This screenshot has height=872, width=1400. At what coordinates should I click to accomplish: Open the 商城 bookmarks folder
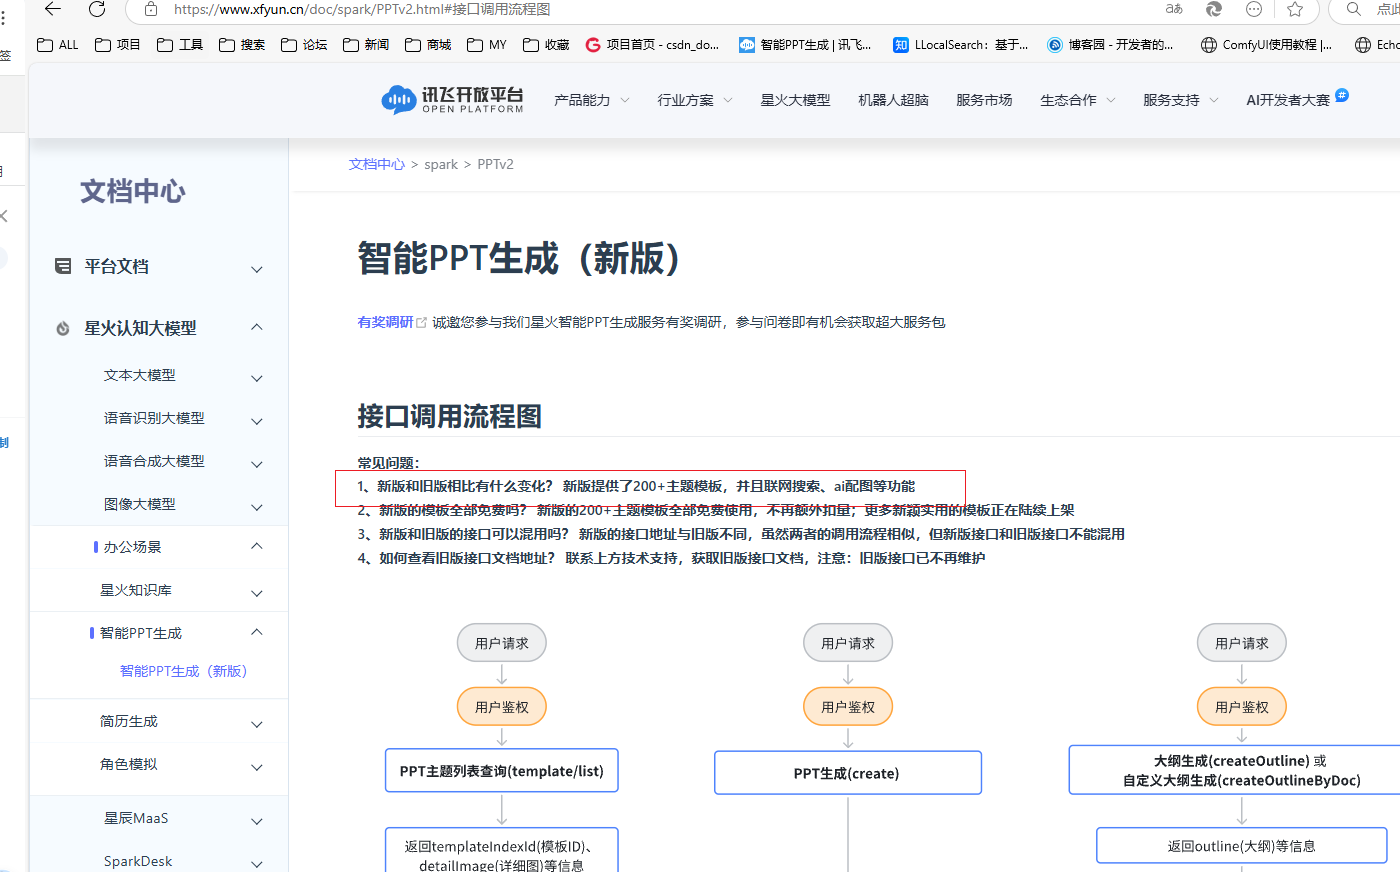pos(428,45)
